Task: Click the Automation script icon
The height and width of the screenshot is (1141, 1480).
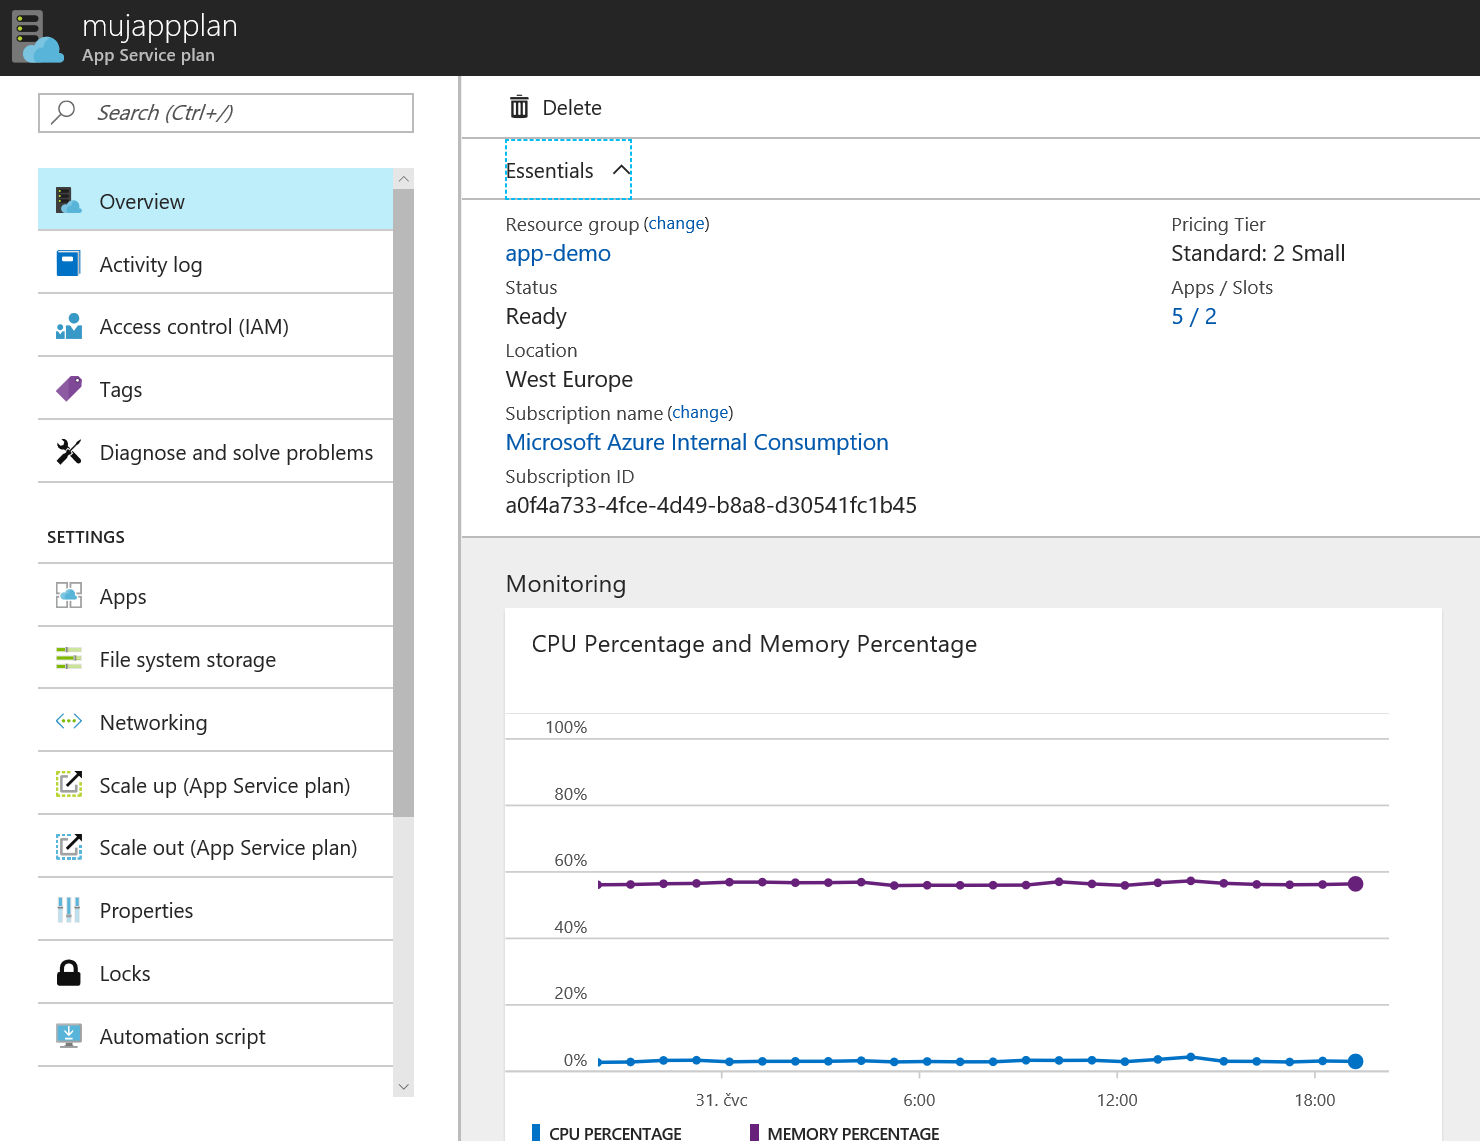Action: [x=68, y=1035]
